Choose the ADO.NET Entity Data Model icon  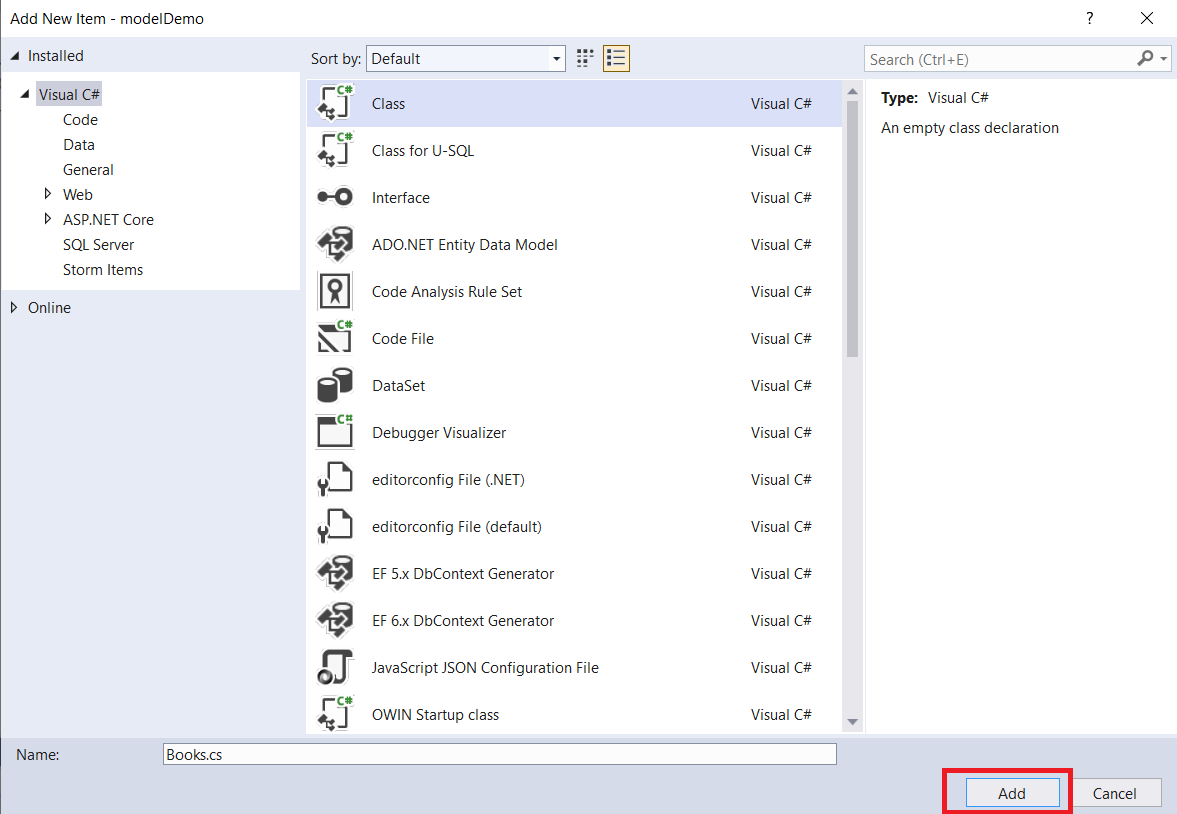(x=335, y=245)
